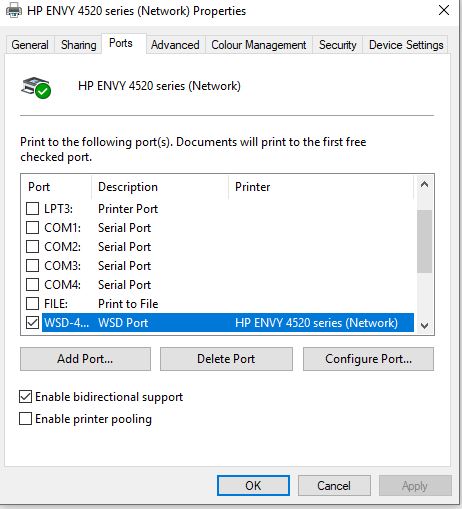Enable printer pooling checkbox
Screen dimensions: 462x509
[25, 419]
